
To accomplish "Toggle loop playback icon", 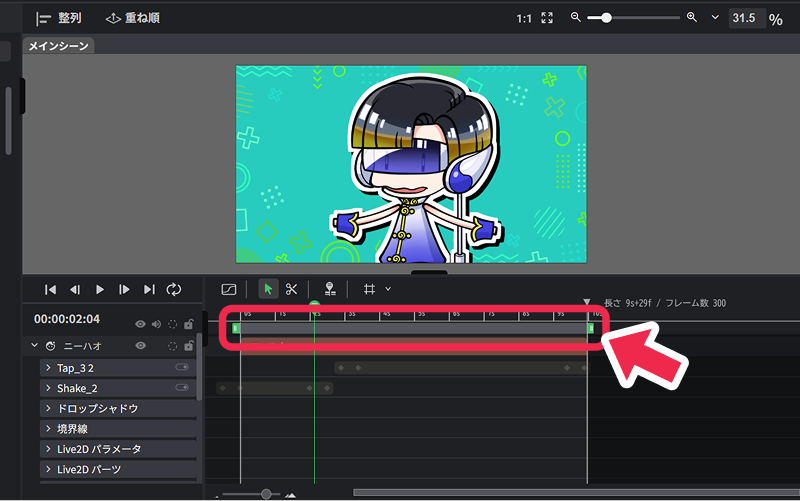I will pos(174,289).
